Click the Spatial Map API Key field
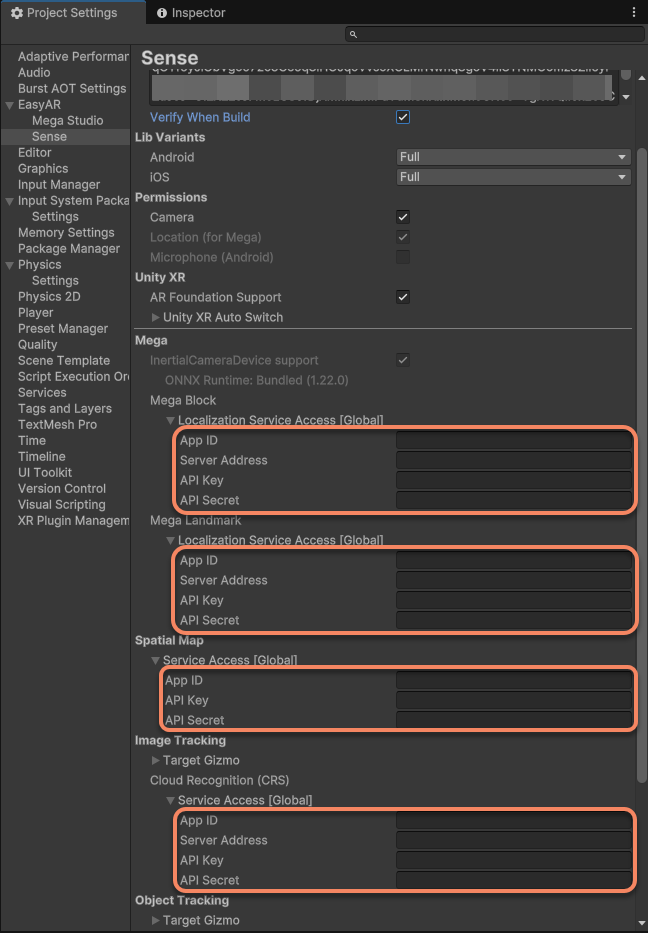This screenshot has width=648, height=933. click(x=513, y=700)
